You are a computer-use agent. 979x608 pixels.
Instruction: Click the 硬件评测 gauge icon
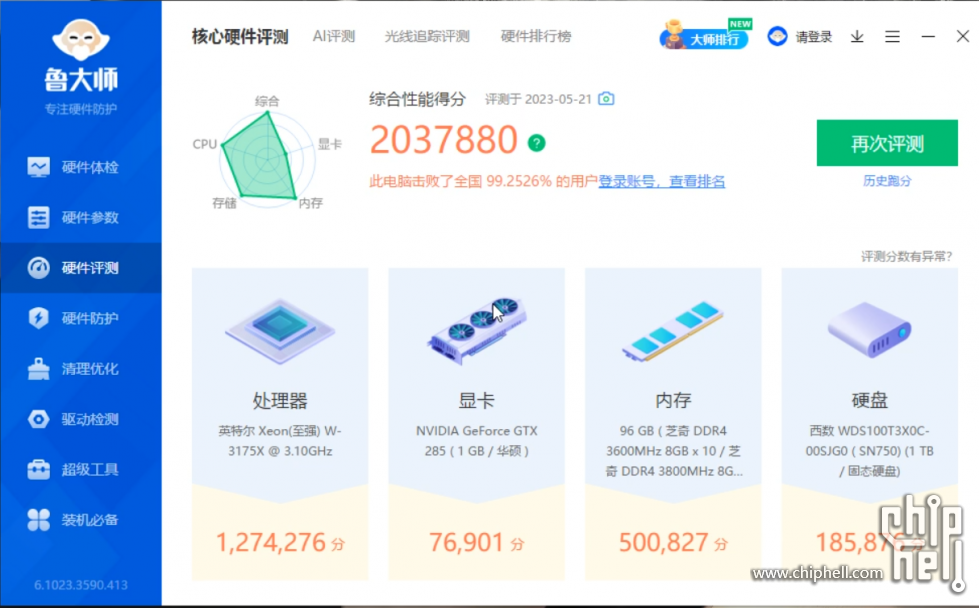pyautogui.click(x=38, y=268)
